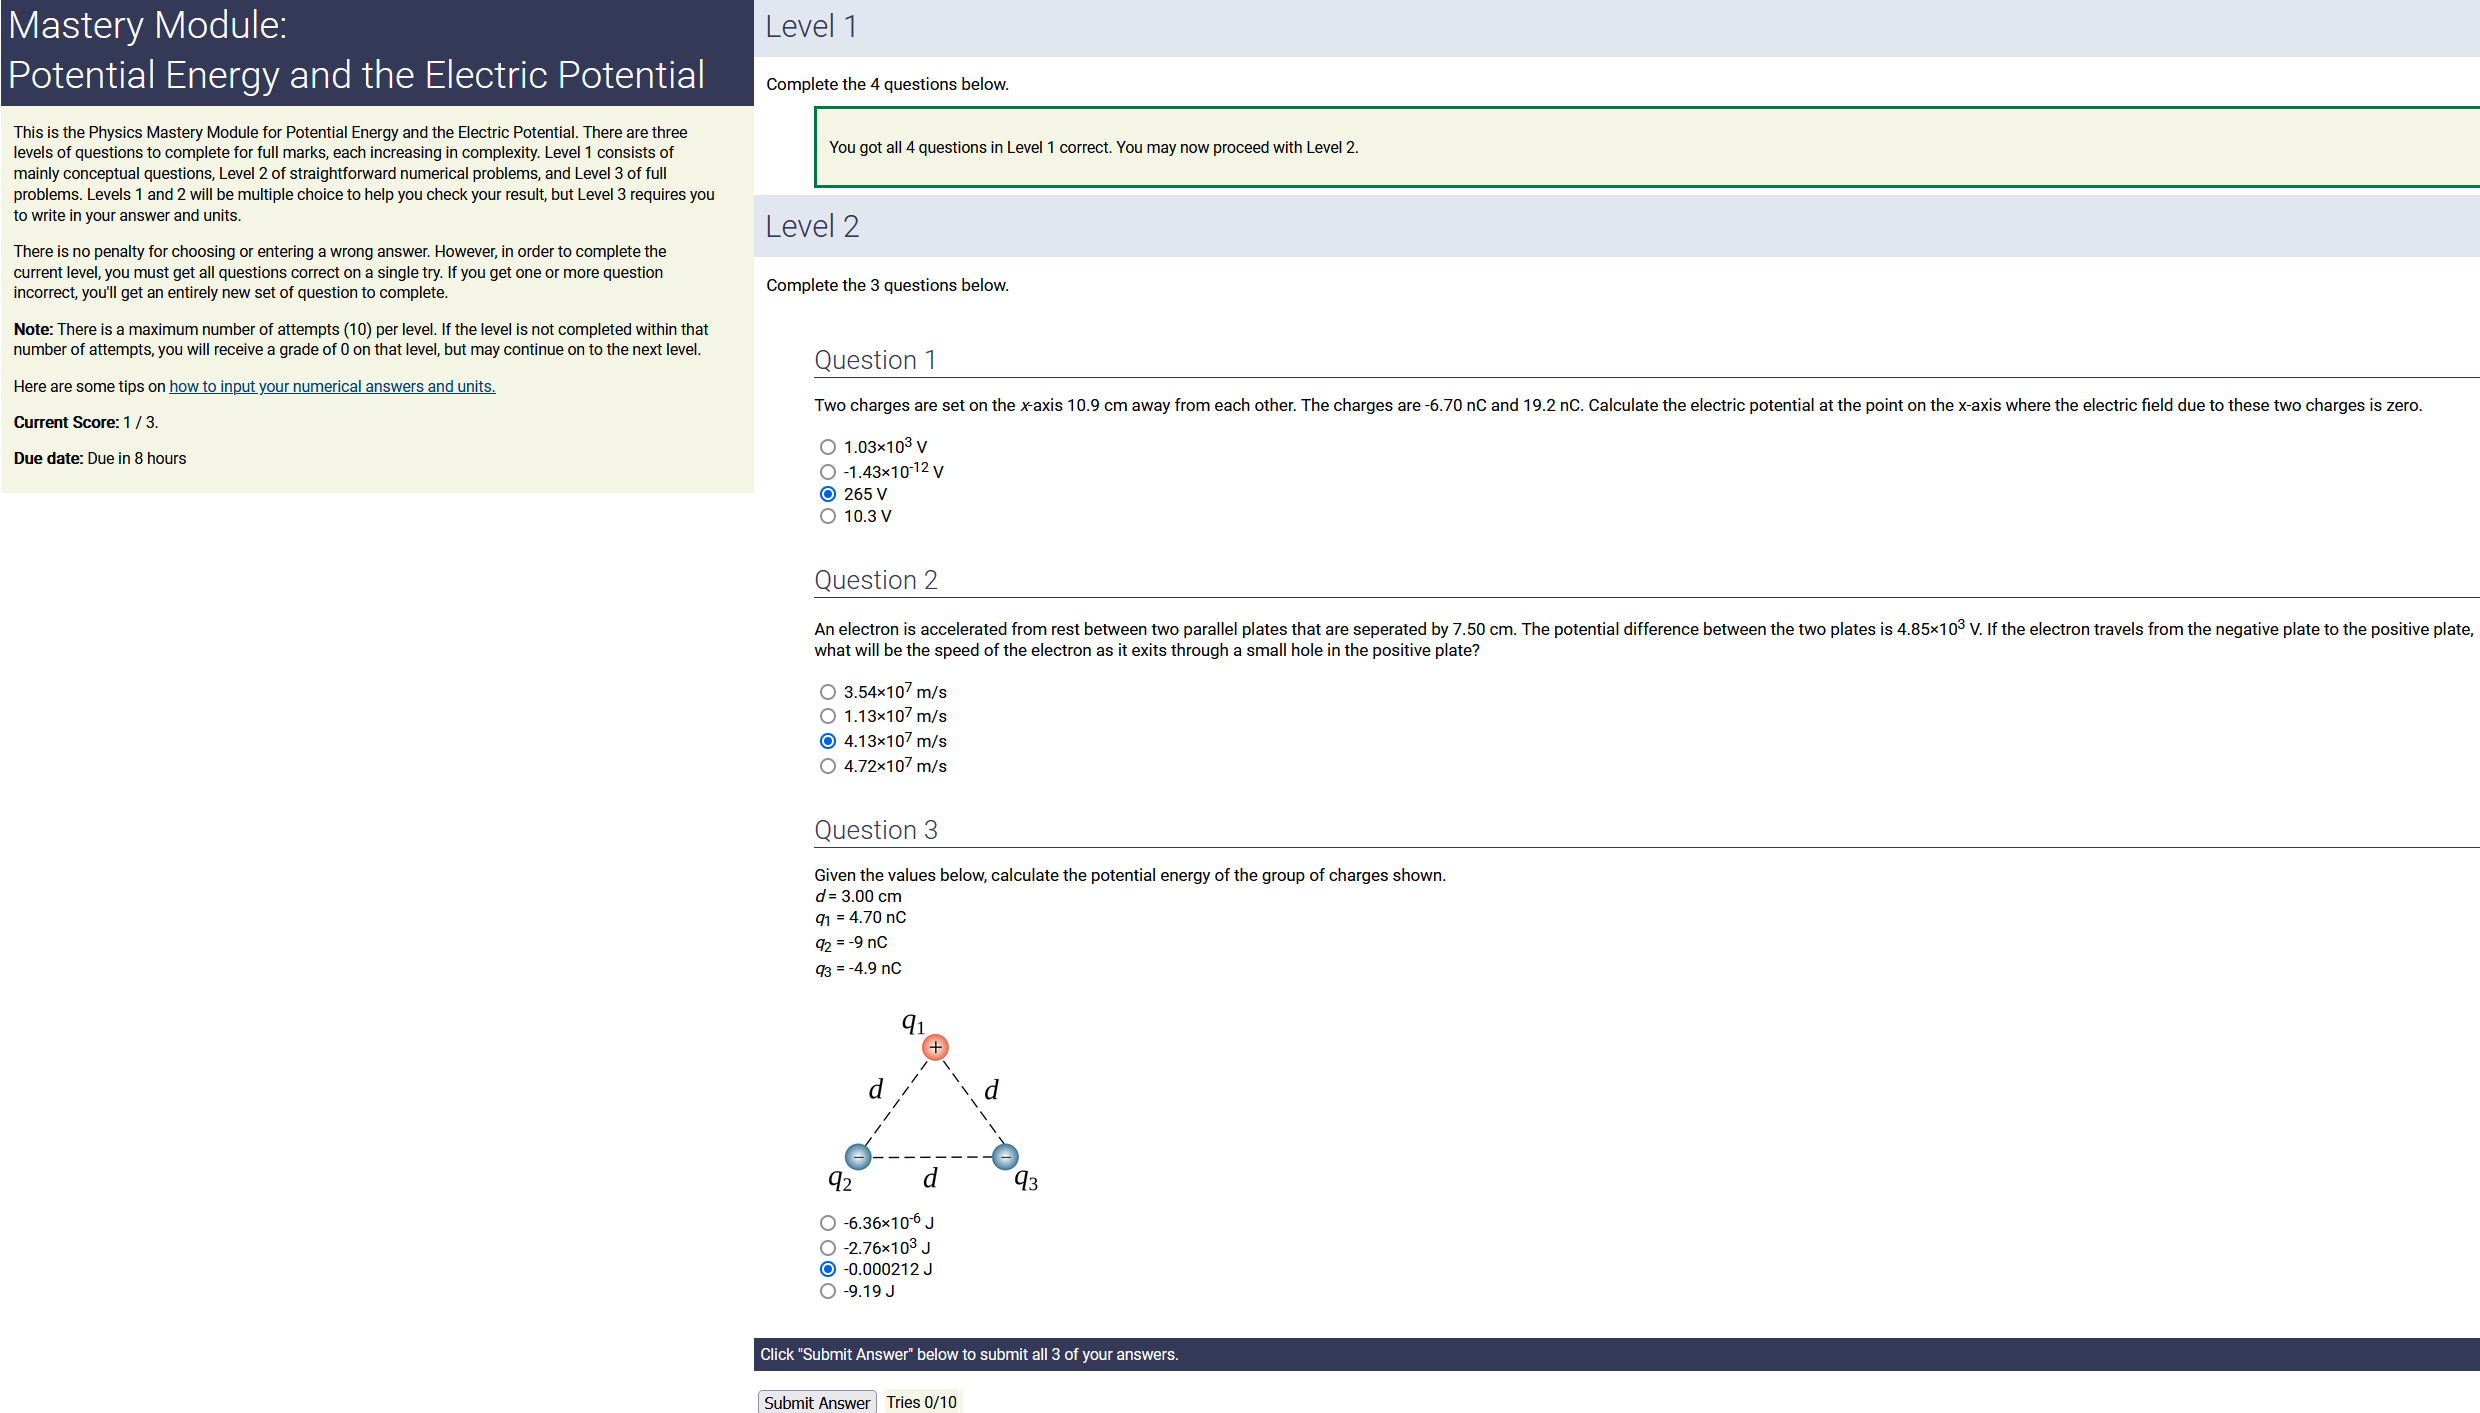Choose the -1.43×10⁻¹² V radio button
This screenshot has width=2480, height=1413.
pyautogui.click(x=827, y=472)
